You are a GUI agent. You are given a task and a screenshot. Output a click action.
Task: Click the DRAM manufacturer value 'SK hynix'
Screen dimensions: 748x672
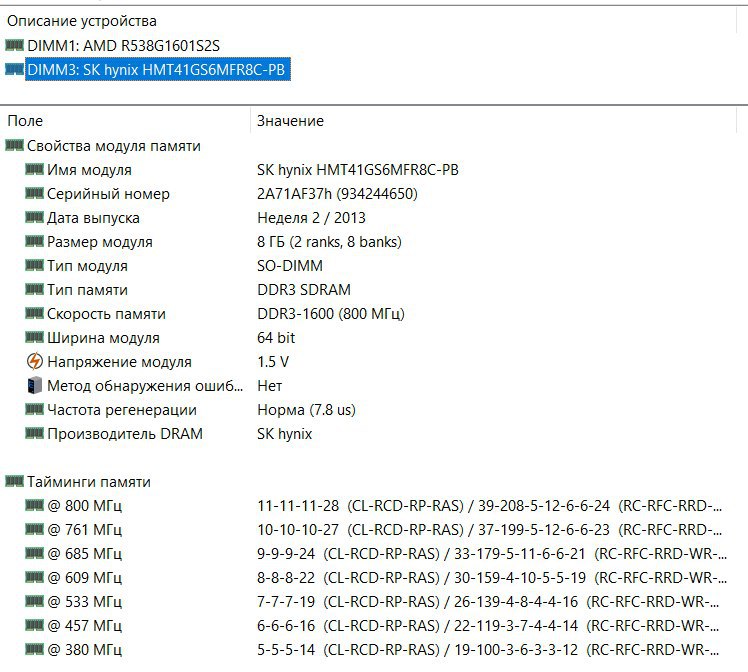pos(284,434)
